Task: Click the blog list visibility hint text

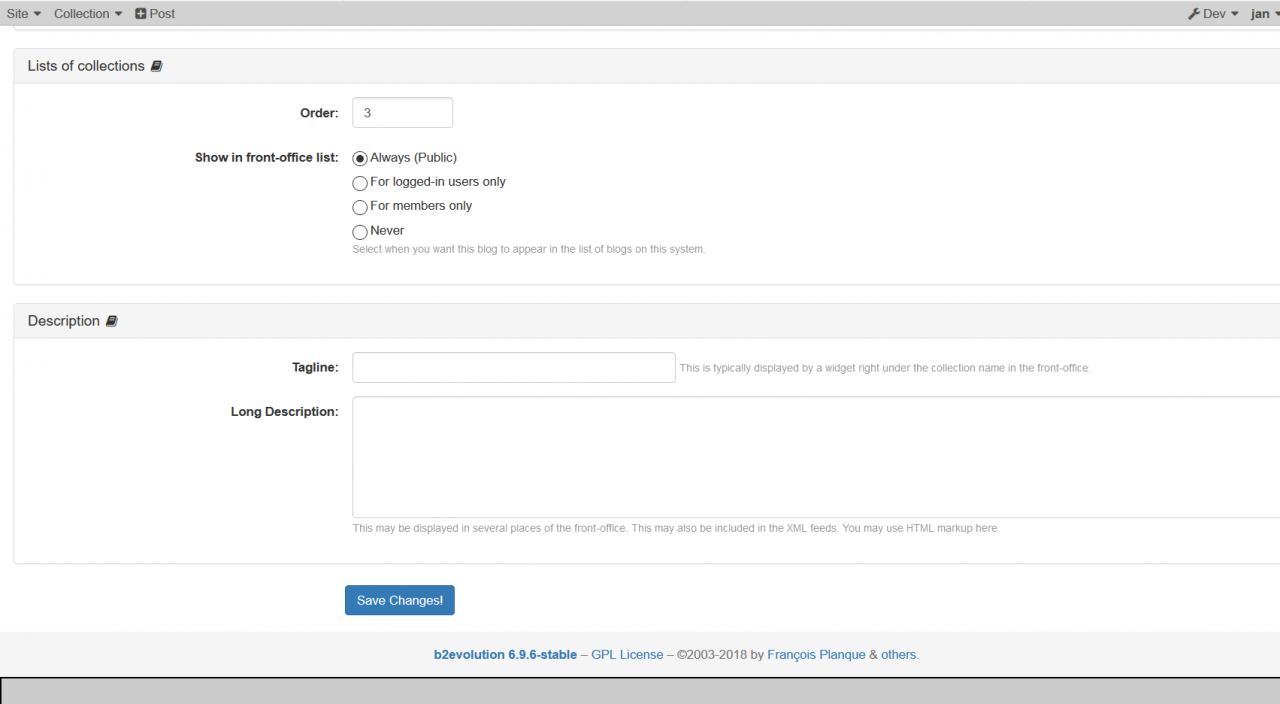Action: [529, 249]
